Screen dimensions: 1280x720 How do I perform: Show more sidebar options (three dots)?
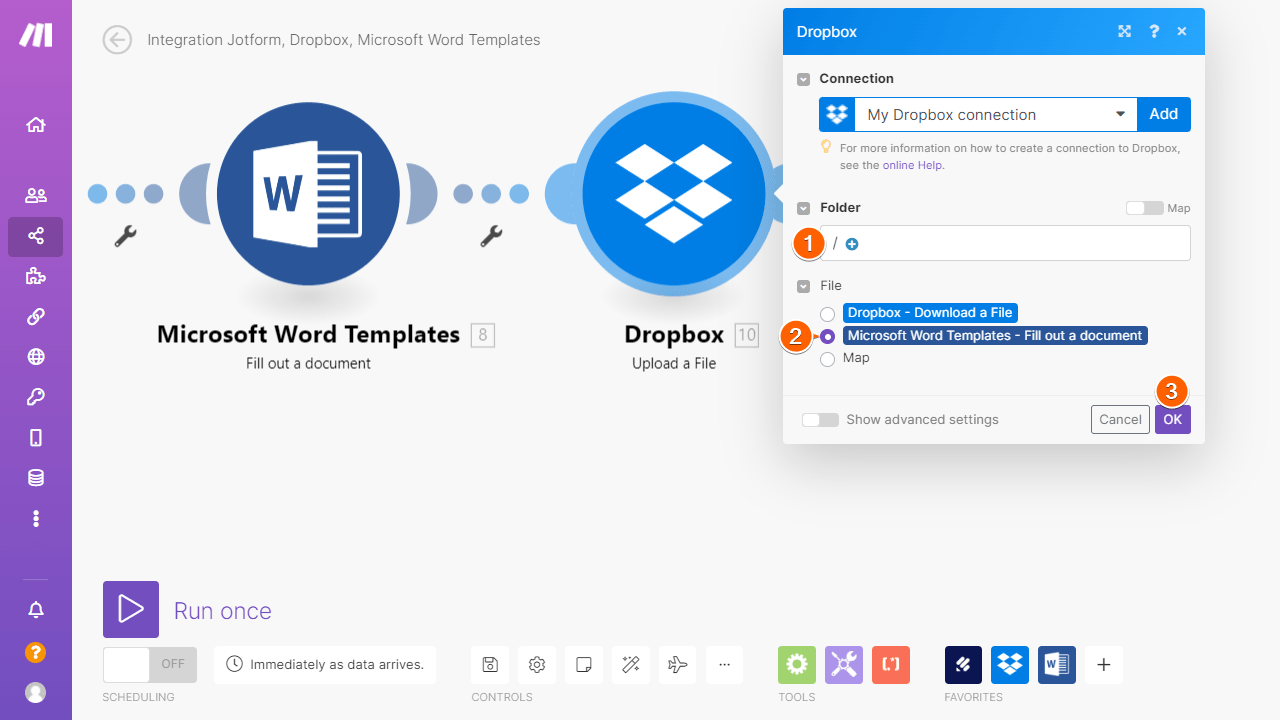(x=36, y=518)
